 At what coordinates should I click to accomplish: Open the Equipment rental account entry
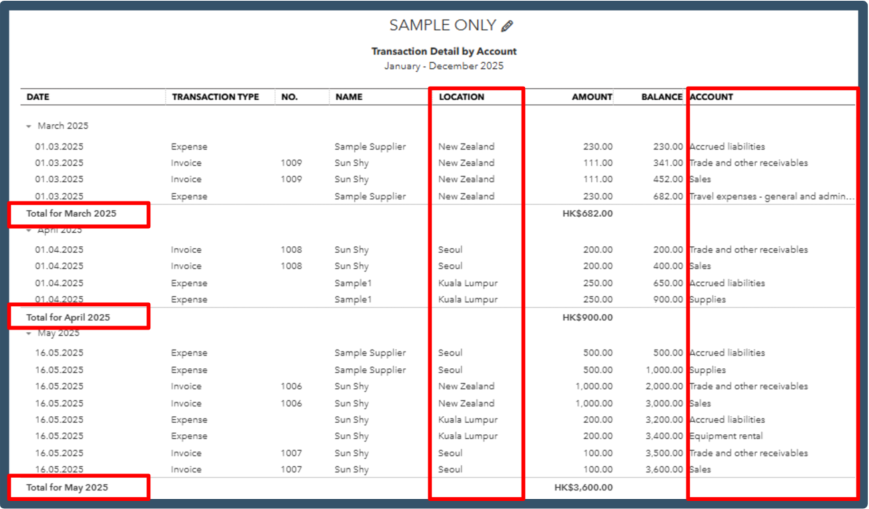[726, 436]
